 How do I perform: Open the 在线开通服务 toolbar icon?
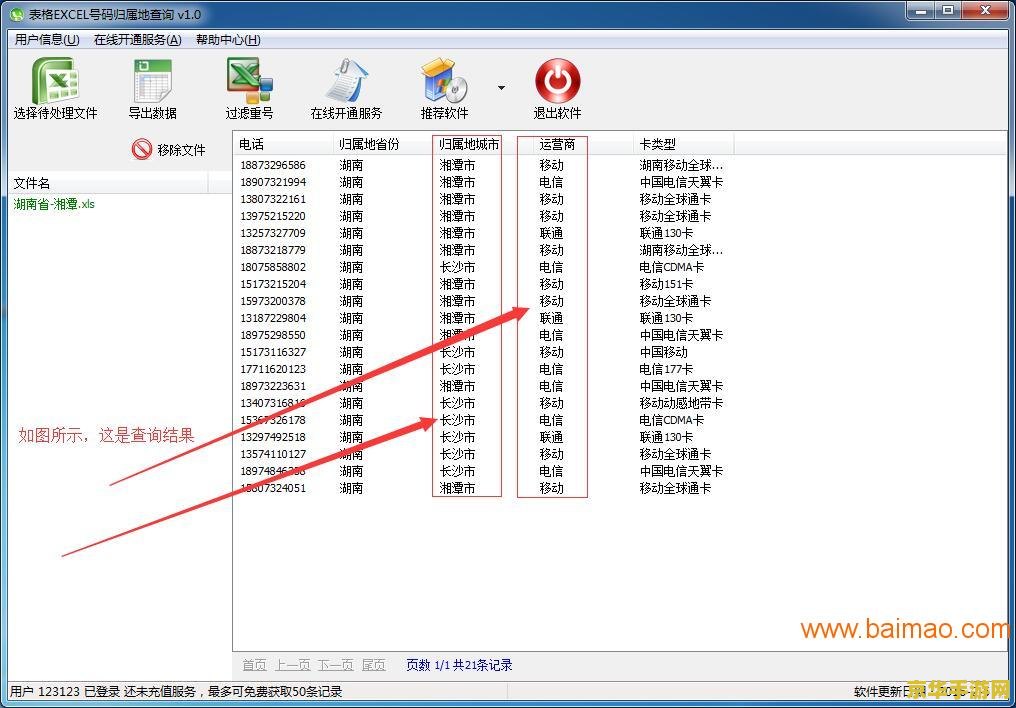point(346,85)
